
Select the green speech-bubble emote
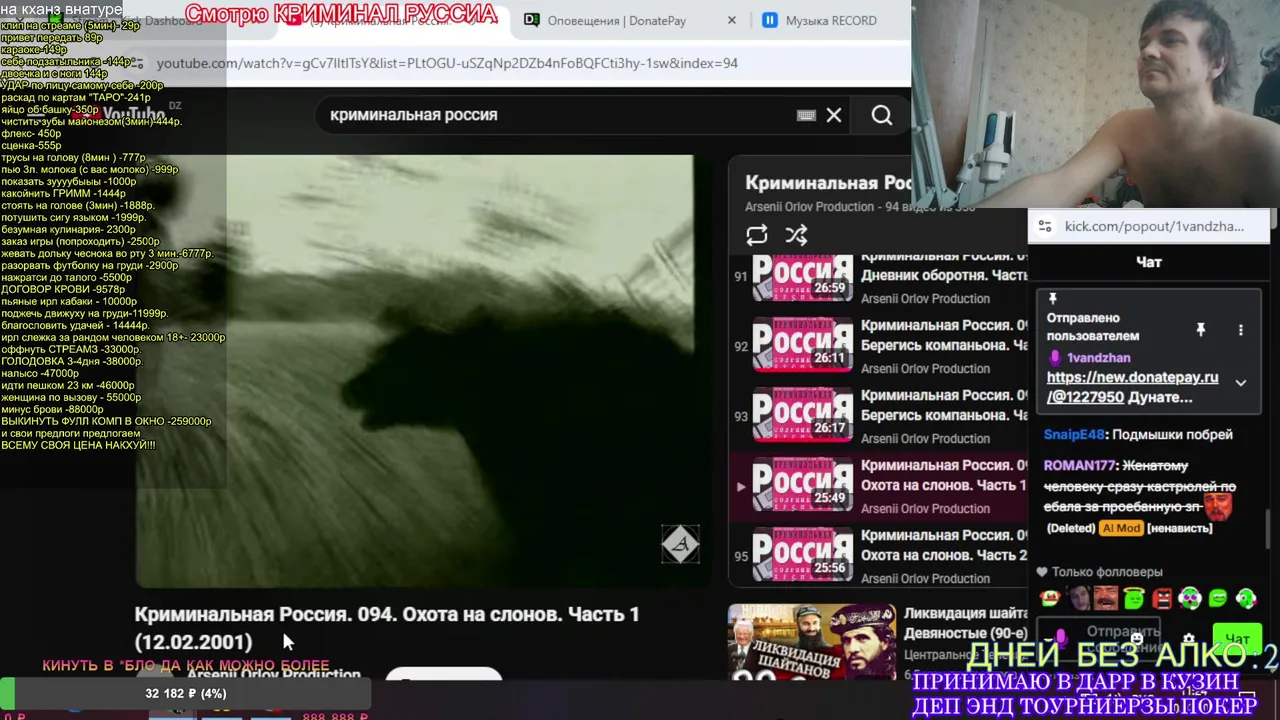[1218, 599]
